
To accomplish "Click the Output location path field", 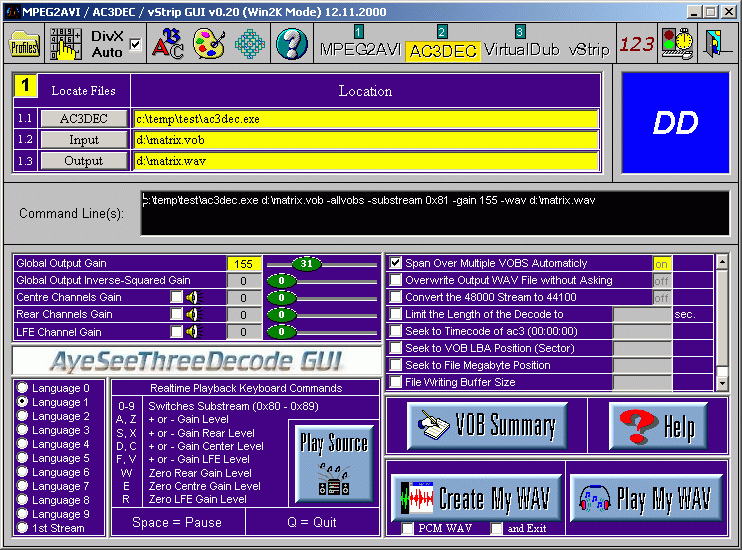I will 365,161.
